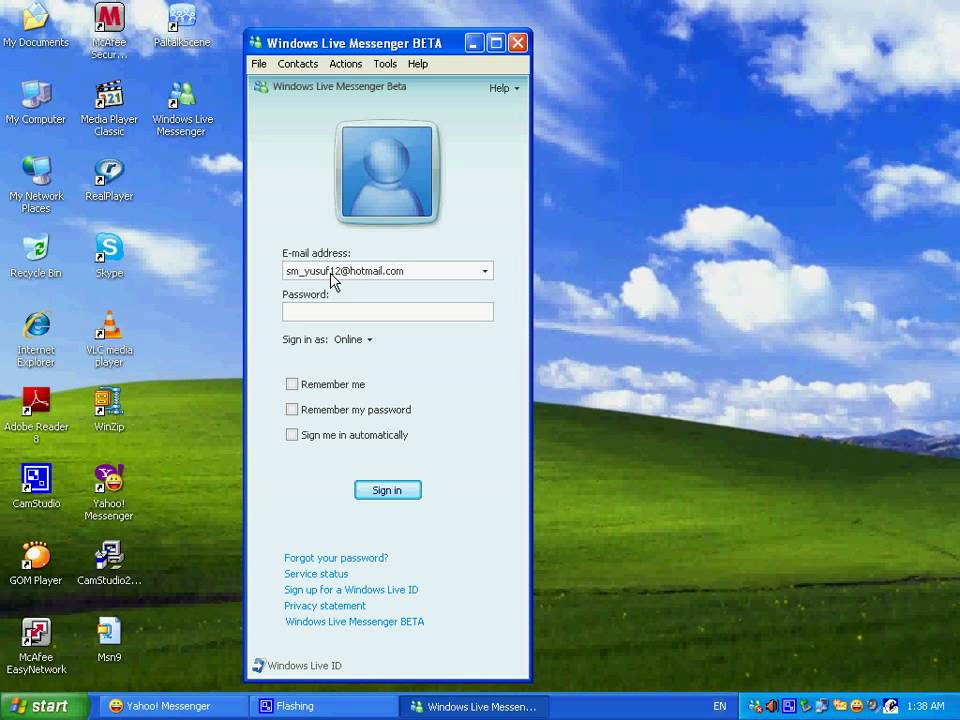
Task: Click the speaker volume tray icon
Action: [x=771, y=706]
